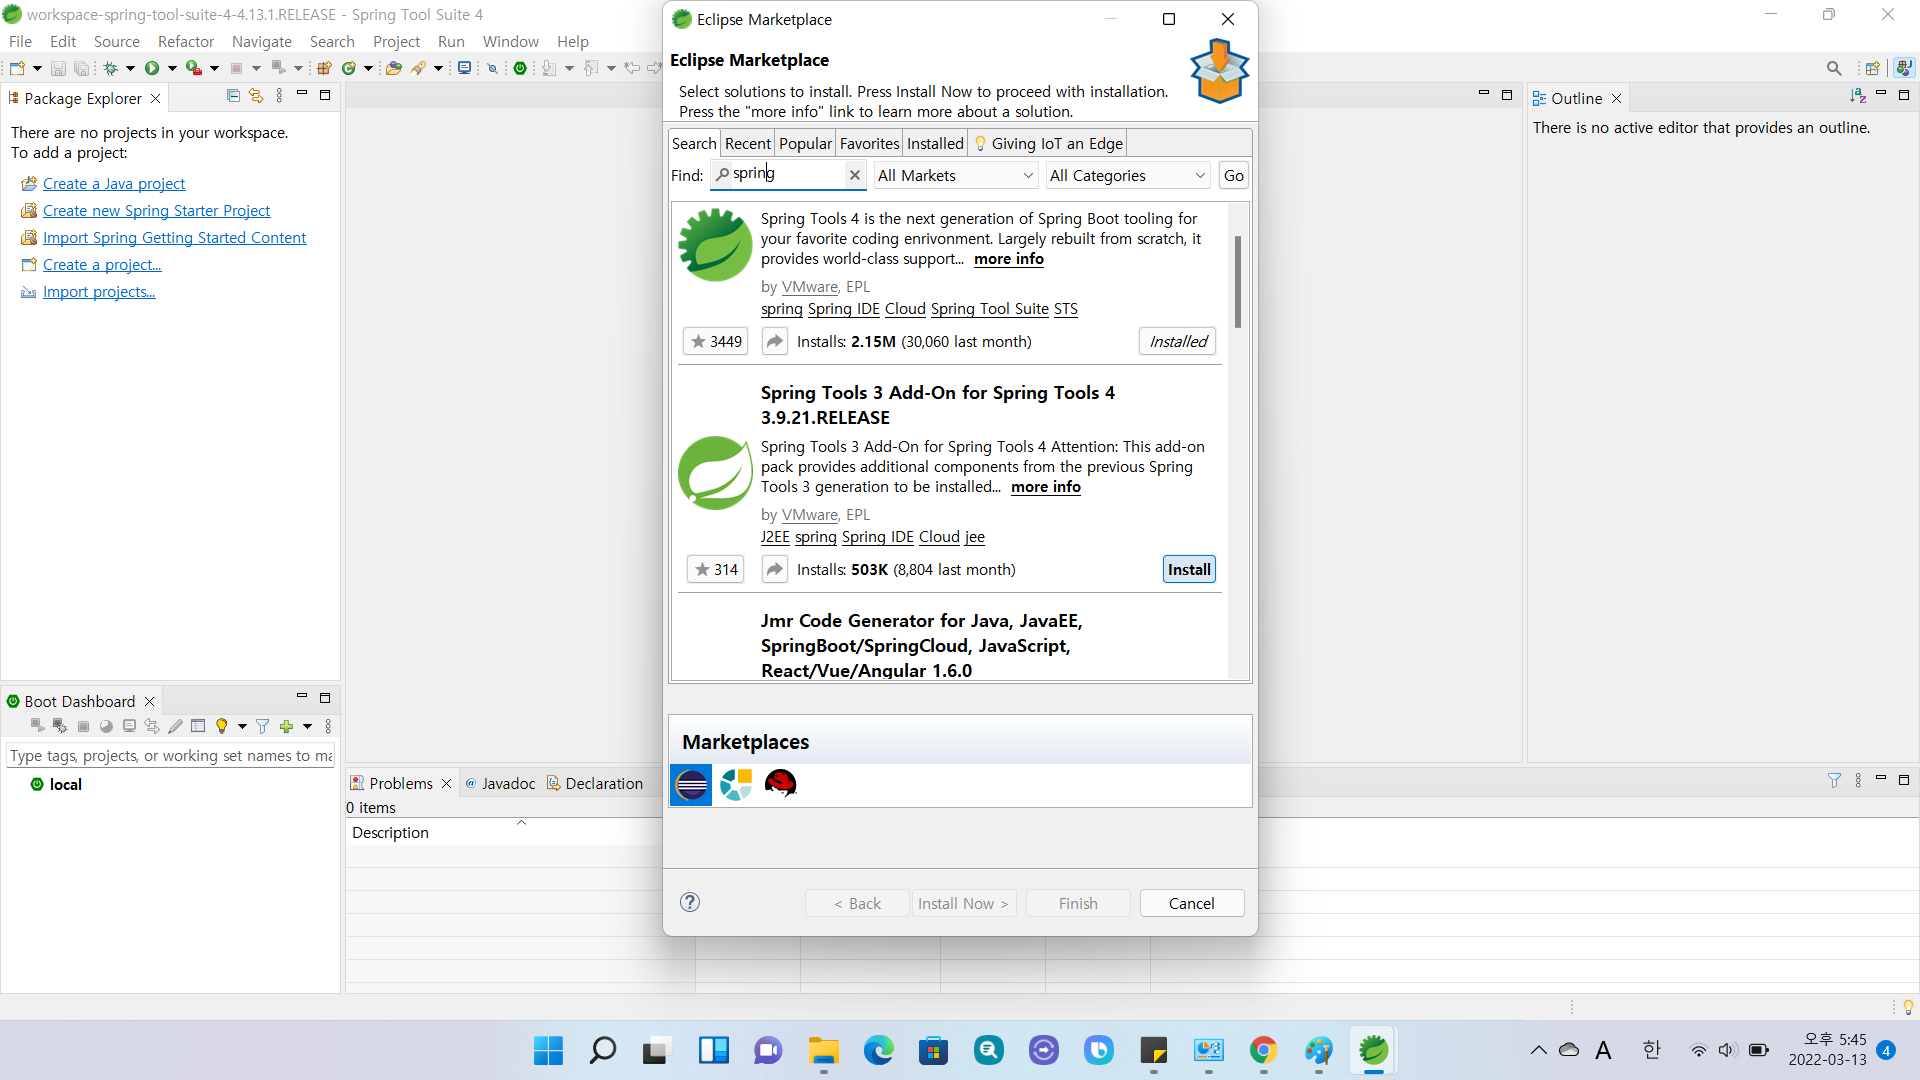Click the results list vertical scrollbar
1920x1080 pixels.
[x=1238, y=283]
